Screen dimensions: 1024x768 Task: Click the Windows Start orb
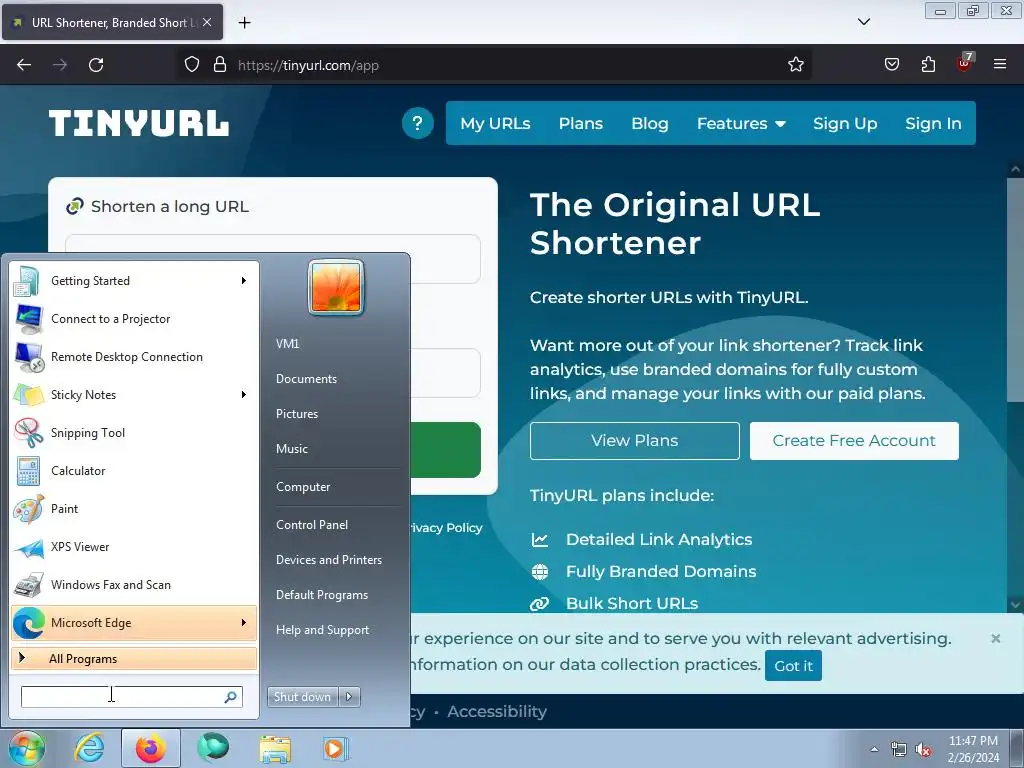[x=25, y=748]
